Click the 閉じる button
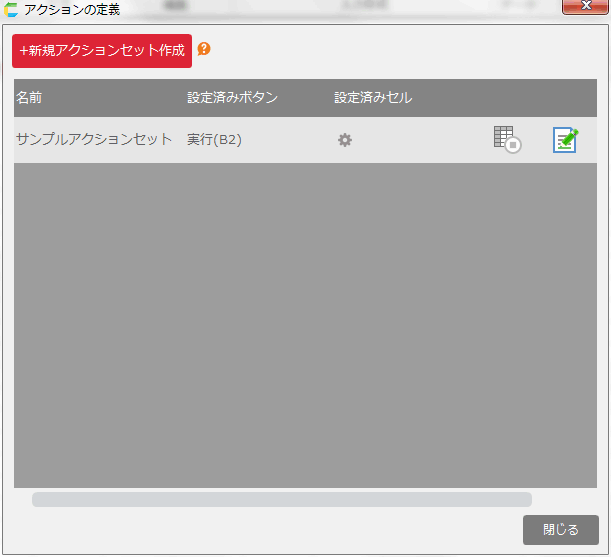Screen dimensions: 611x557 tap(561, 530)
